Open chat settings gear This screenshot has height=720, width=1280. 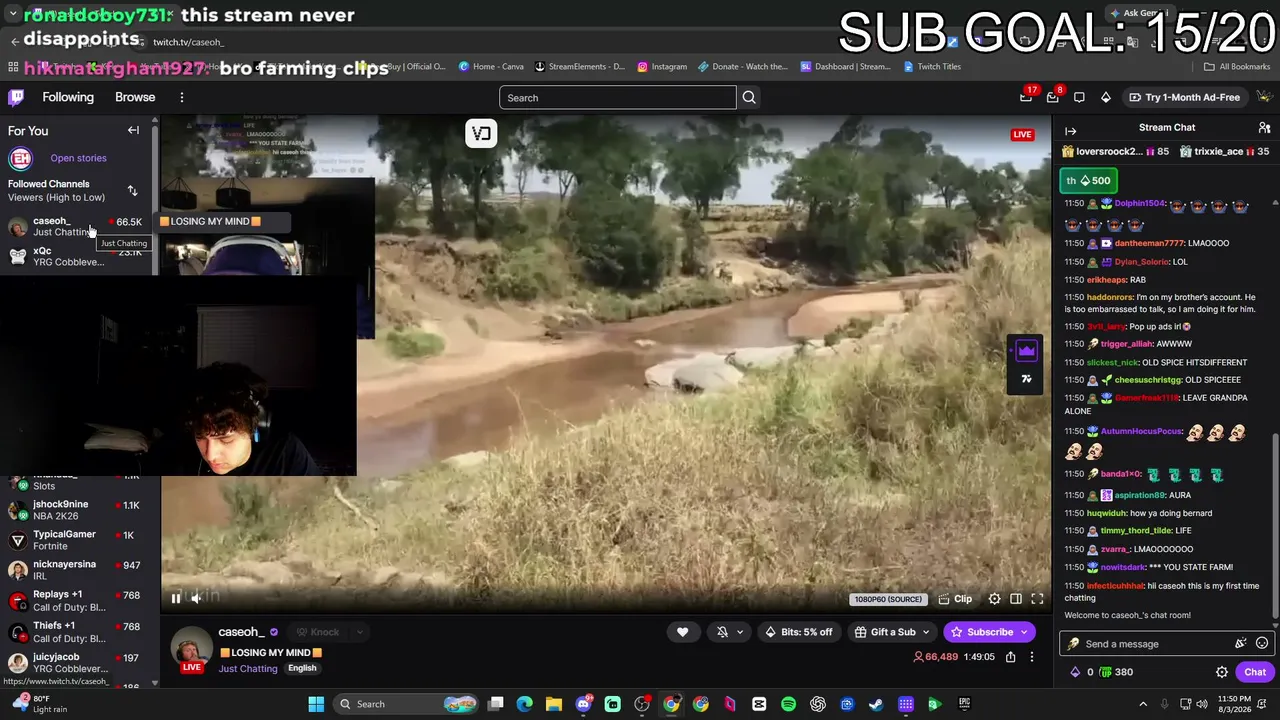[1222, 672]
